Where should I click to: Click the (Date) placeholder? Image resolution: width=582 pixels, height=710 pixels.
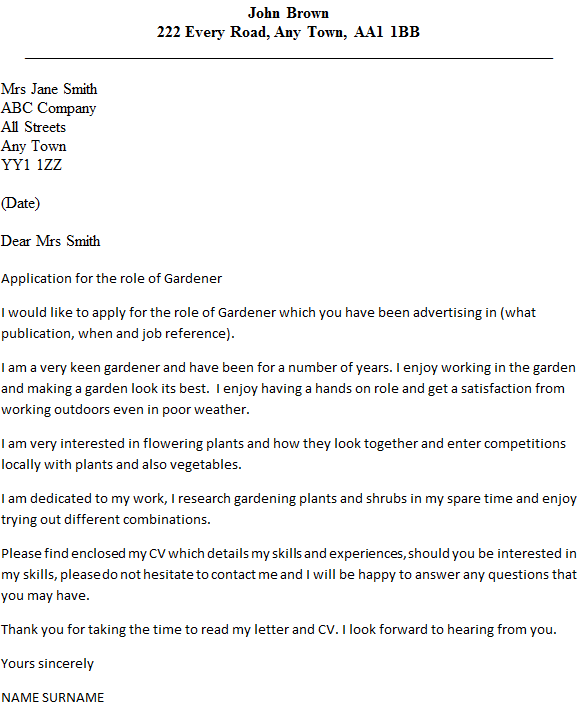click(x=20, y=203)
